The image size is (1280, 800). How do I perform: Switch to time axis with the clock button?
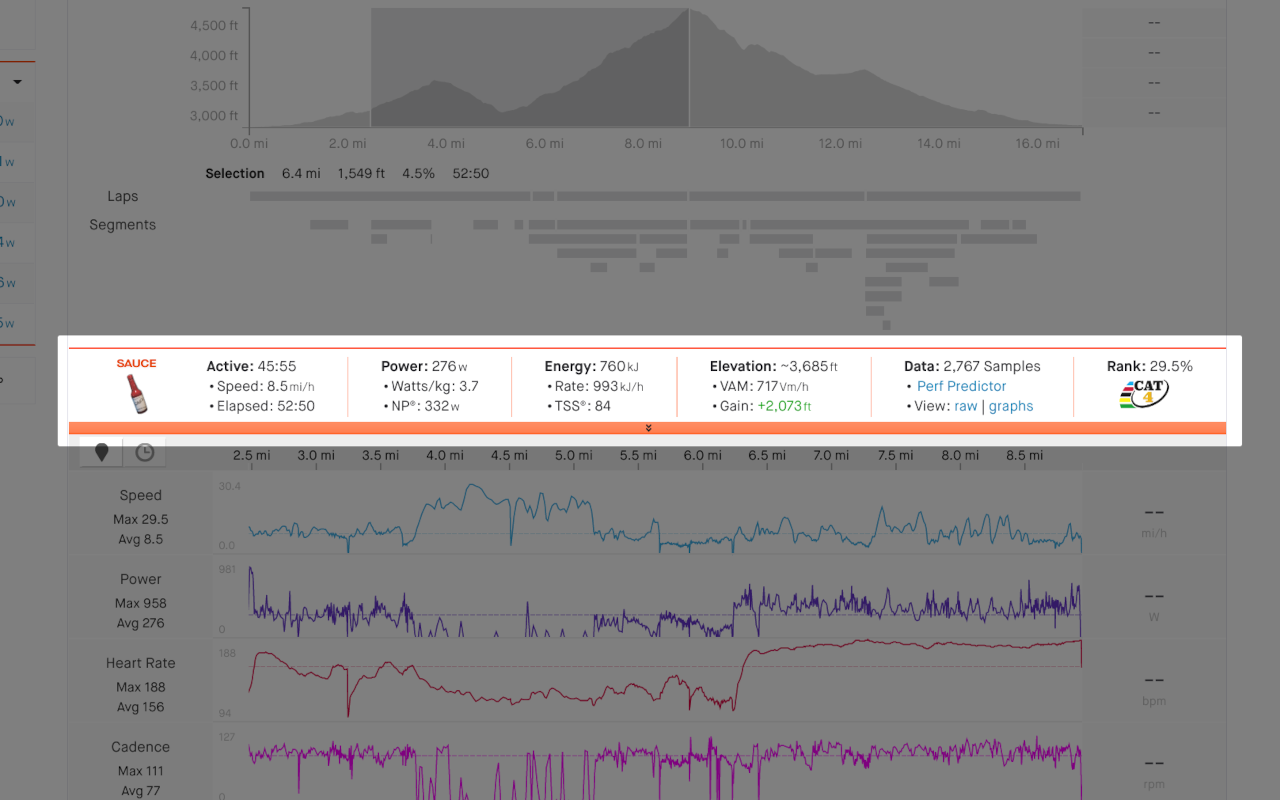click(x=144, y=451)
